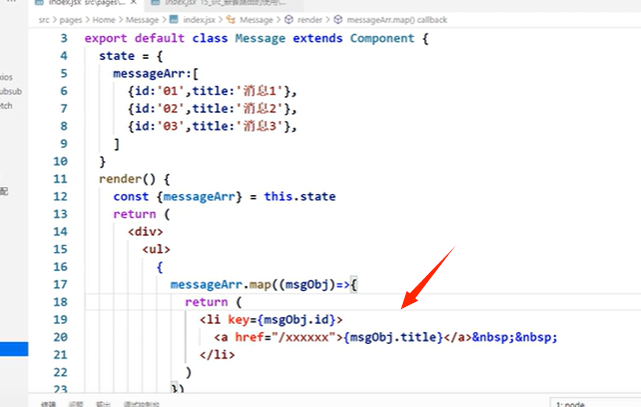Click line number 20 in the gutter
641x407 pixels.
60,337
